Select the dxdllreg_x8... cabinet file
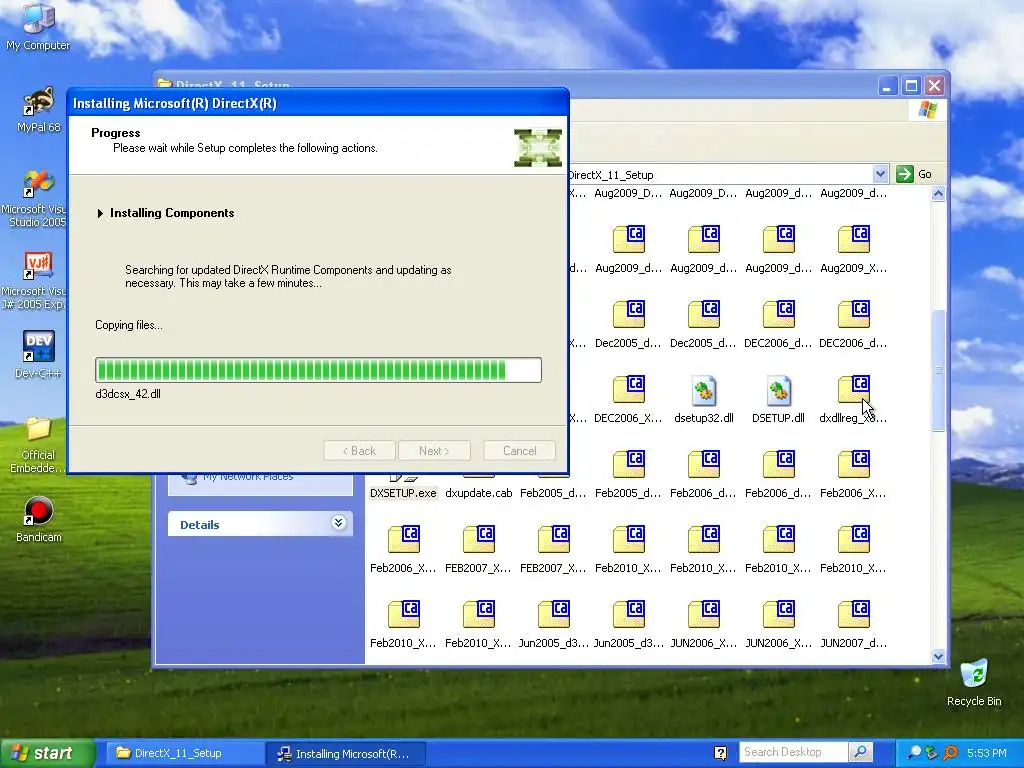Viewport: 1024px width, 768px height. click(x=853, y=400)
